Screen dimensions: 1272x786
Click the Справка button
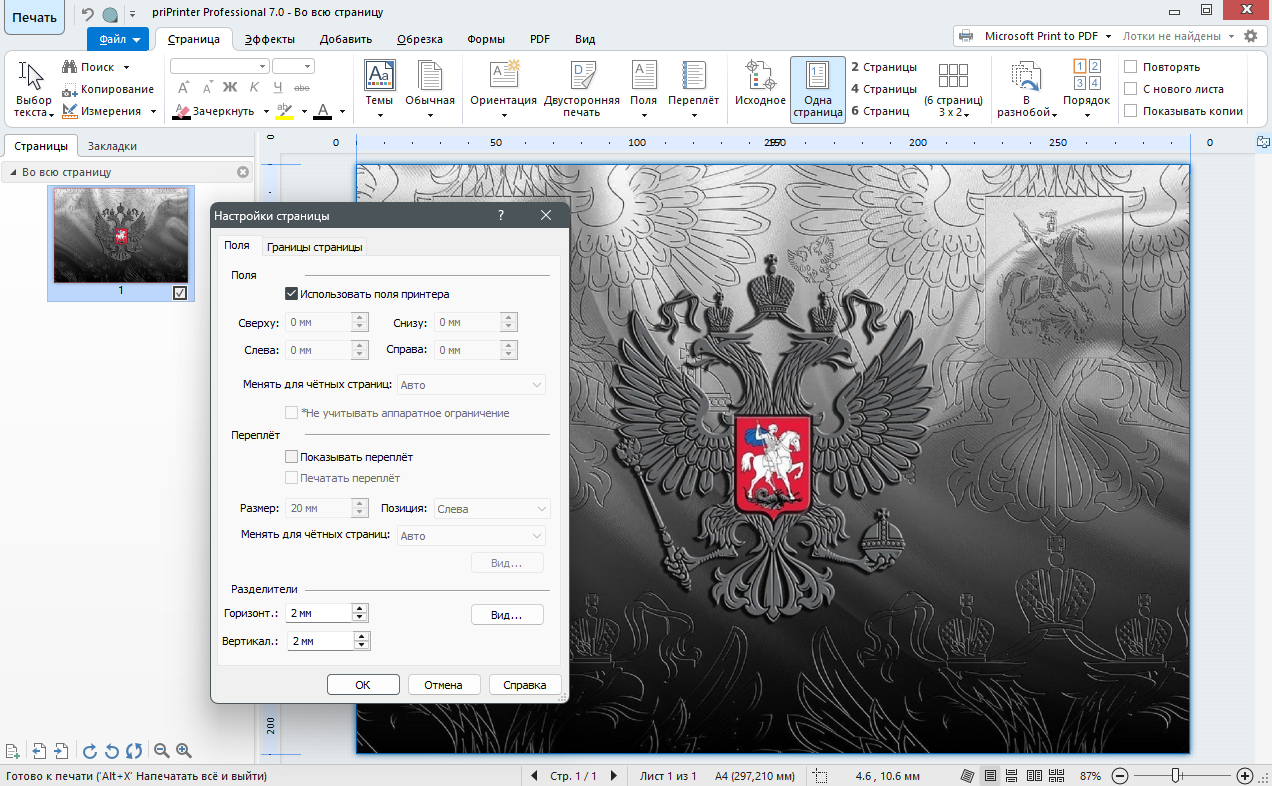(525, 685)
